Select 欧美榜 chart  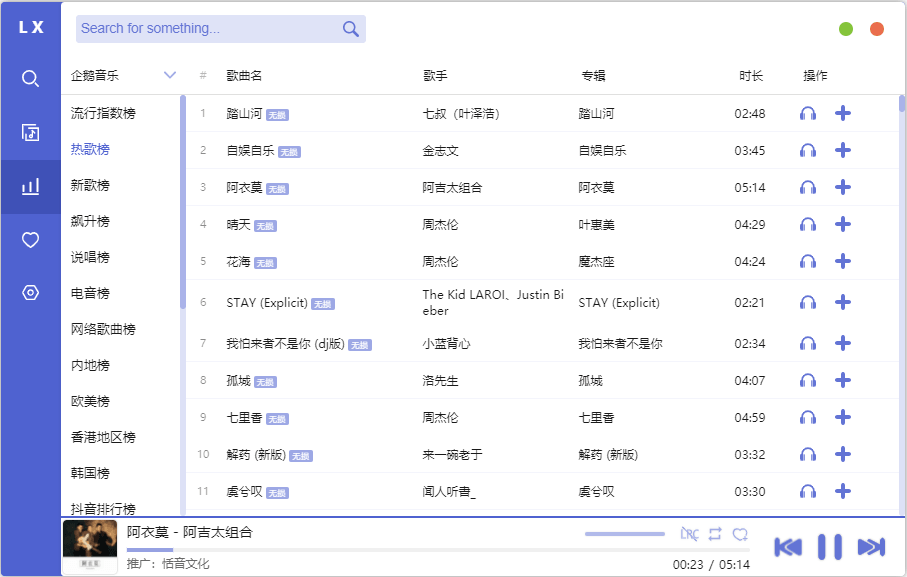click(90, 401)
